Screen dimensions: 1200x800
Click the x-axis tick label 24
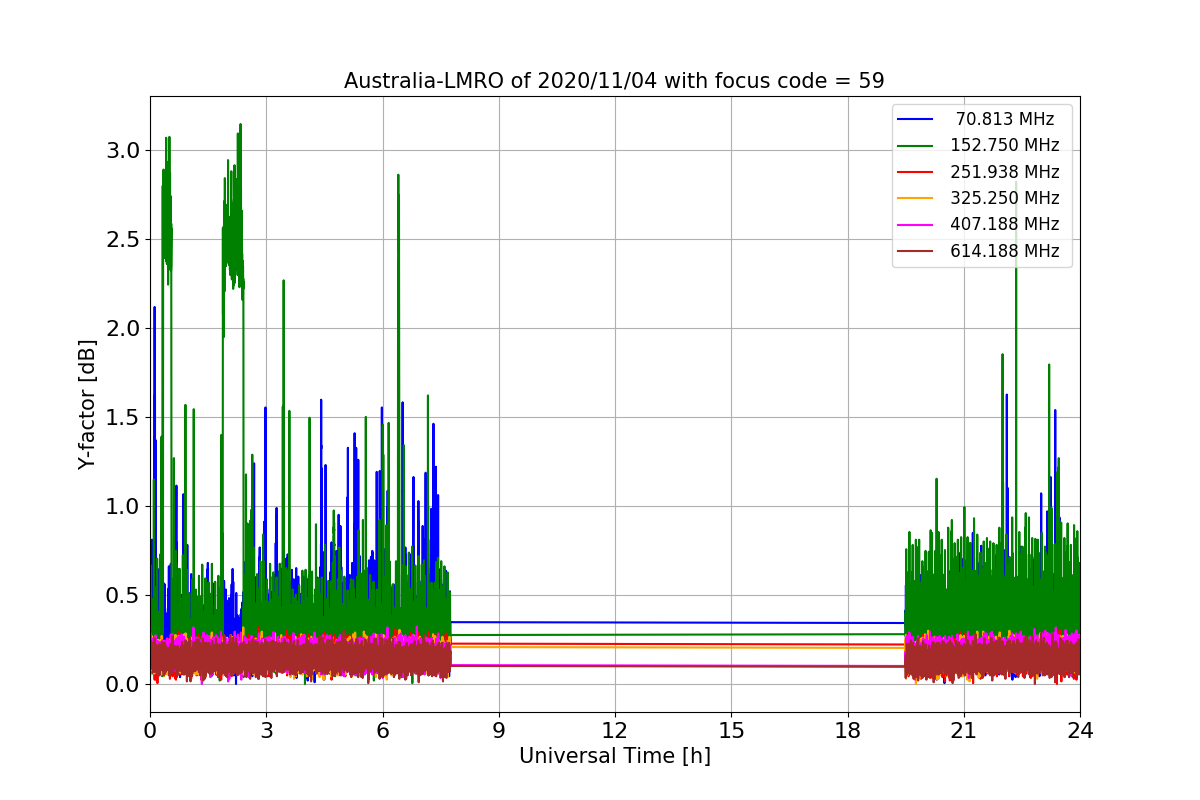click(x=1080, y=730)
